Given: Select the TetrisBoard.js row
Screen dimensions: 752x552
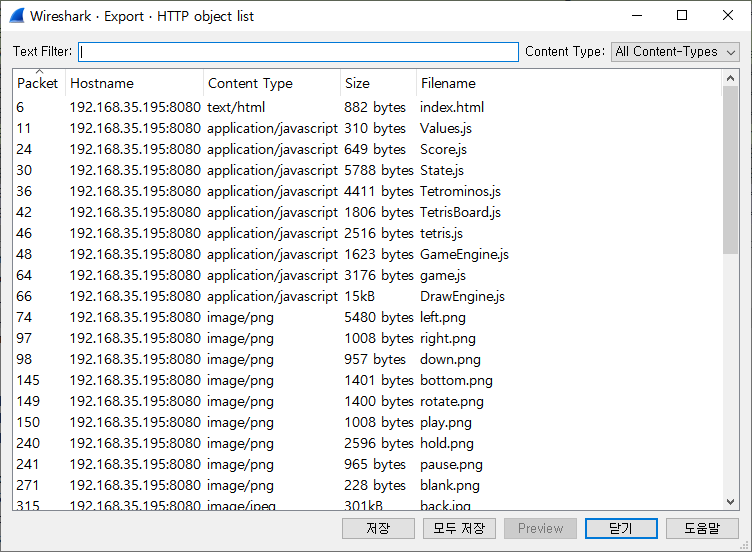Looking at the screenshot, I should coord(367,212).
